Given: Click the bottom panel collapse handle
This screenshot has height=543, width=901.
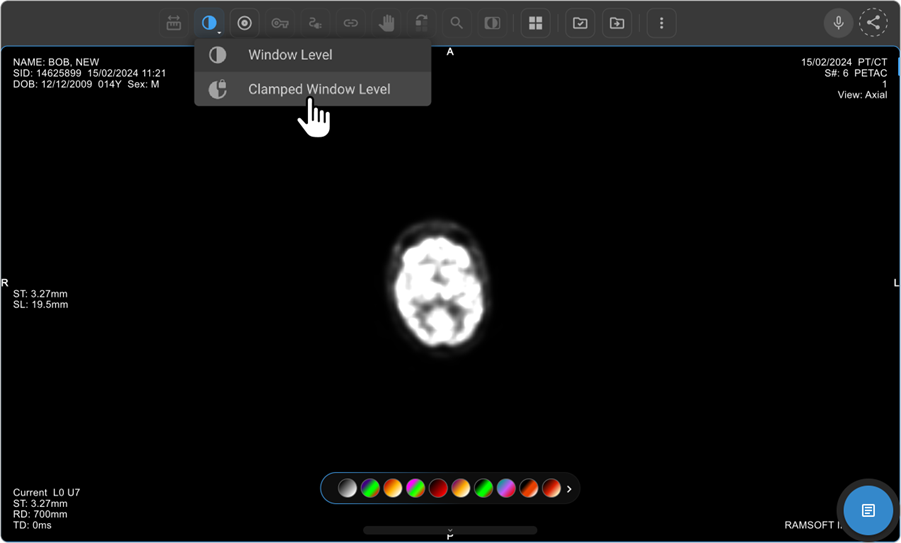Looking at the screenshot, I should tap(450, 530).
